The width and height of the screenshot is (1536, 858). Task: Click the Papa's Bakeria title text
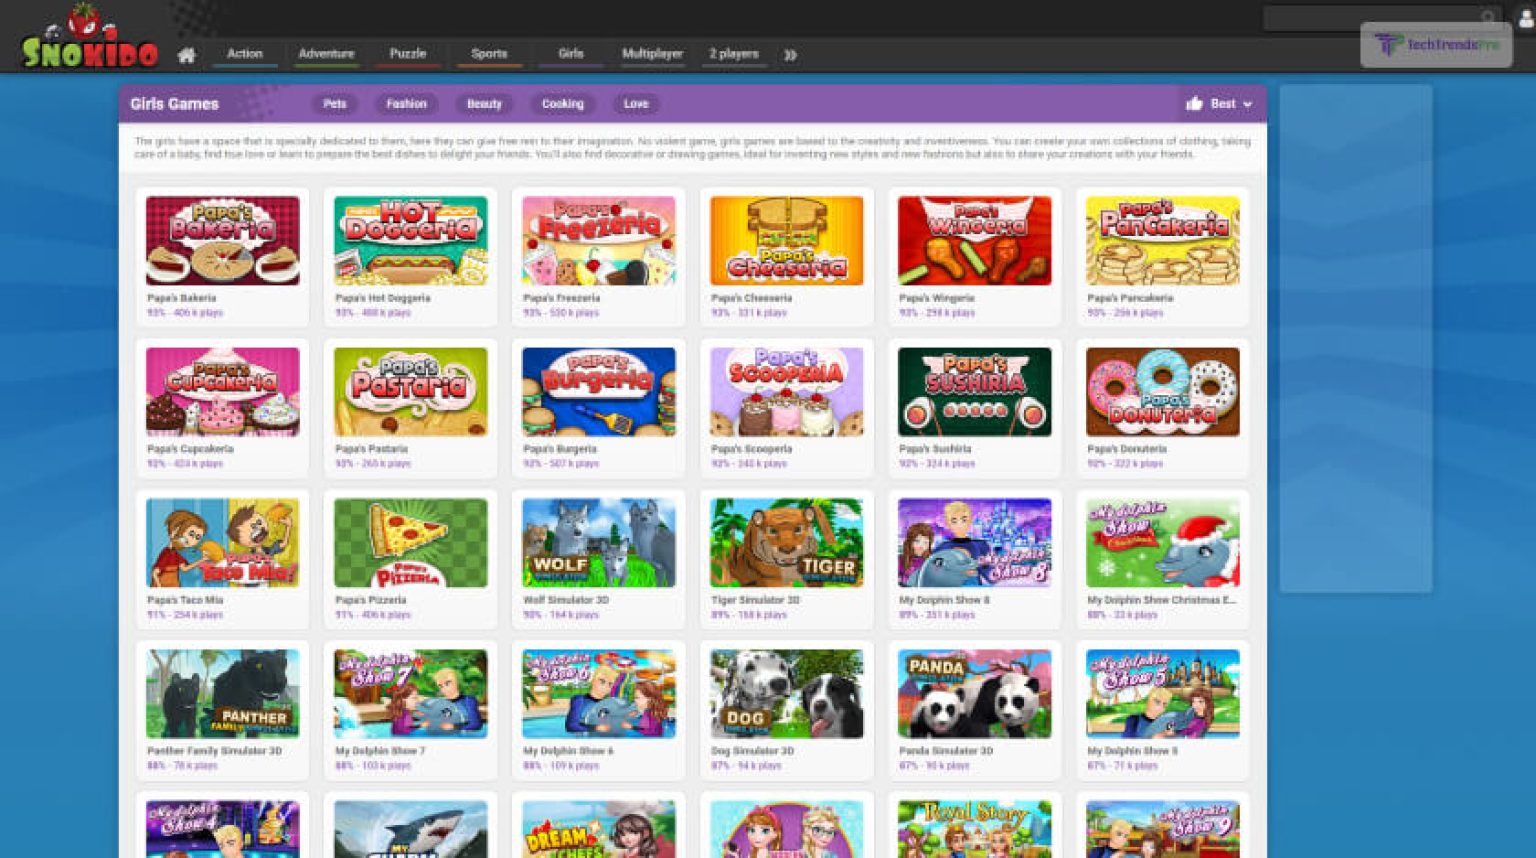tap(181, 298)
